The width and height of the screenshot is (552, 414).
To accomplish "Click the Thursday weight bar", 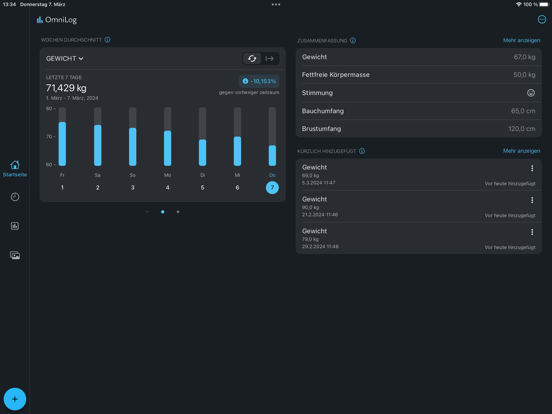I will tap(272, 155).
